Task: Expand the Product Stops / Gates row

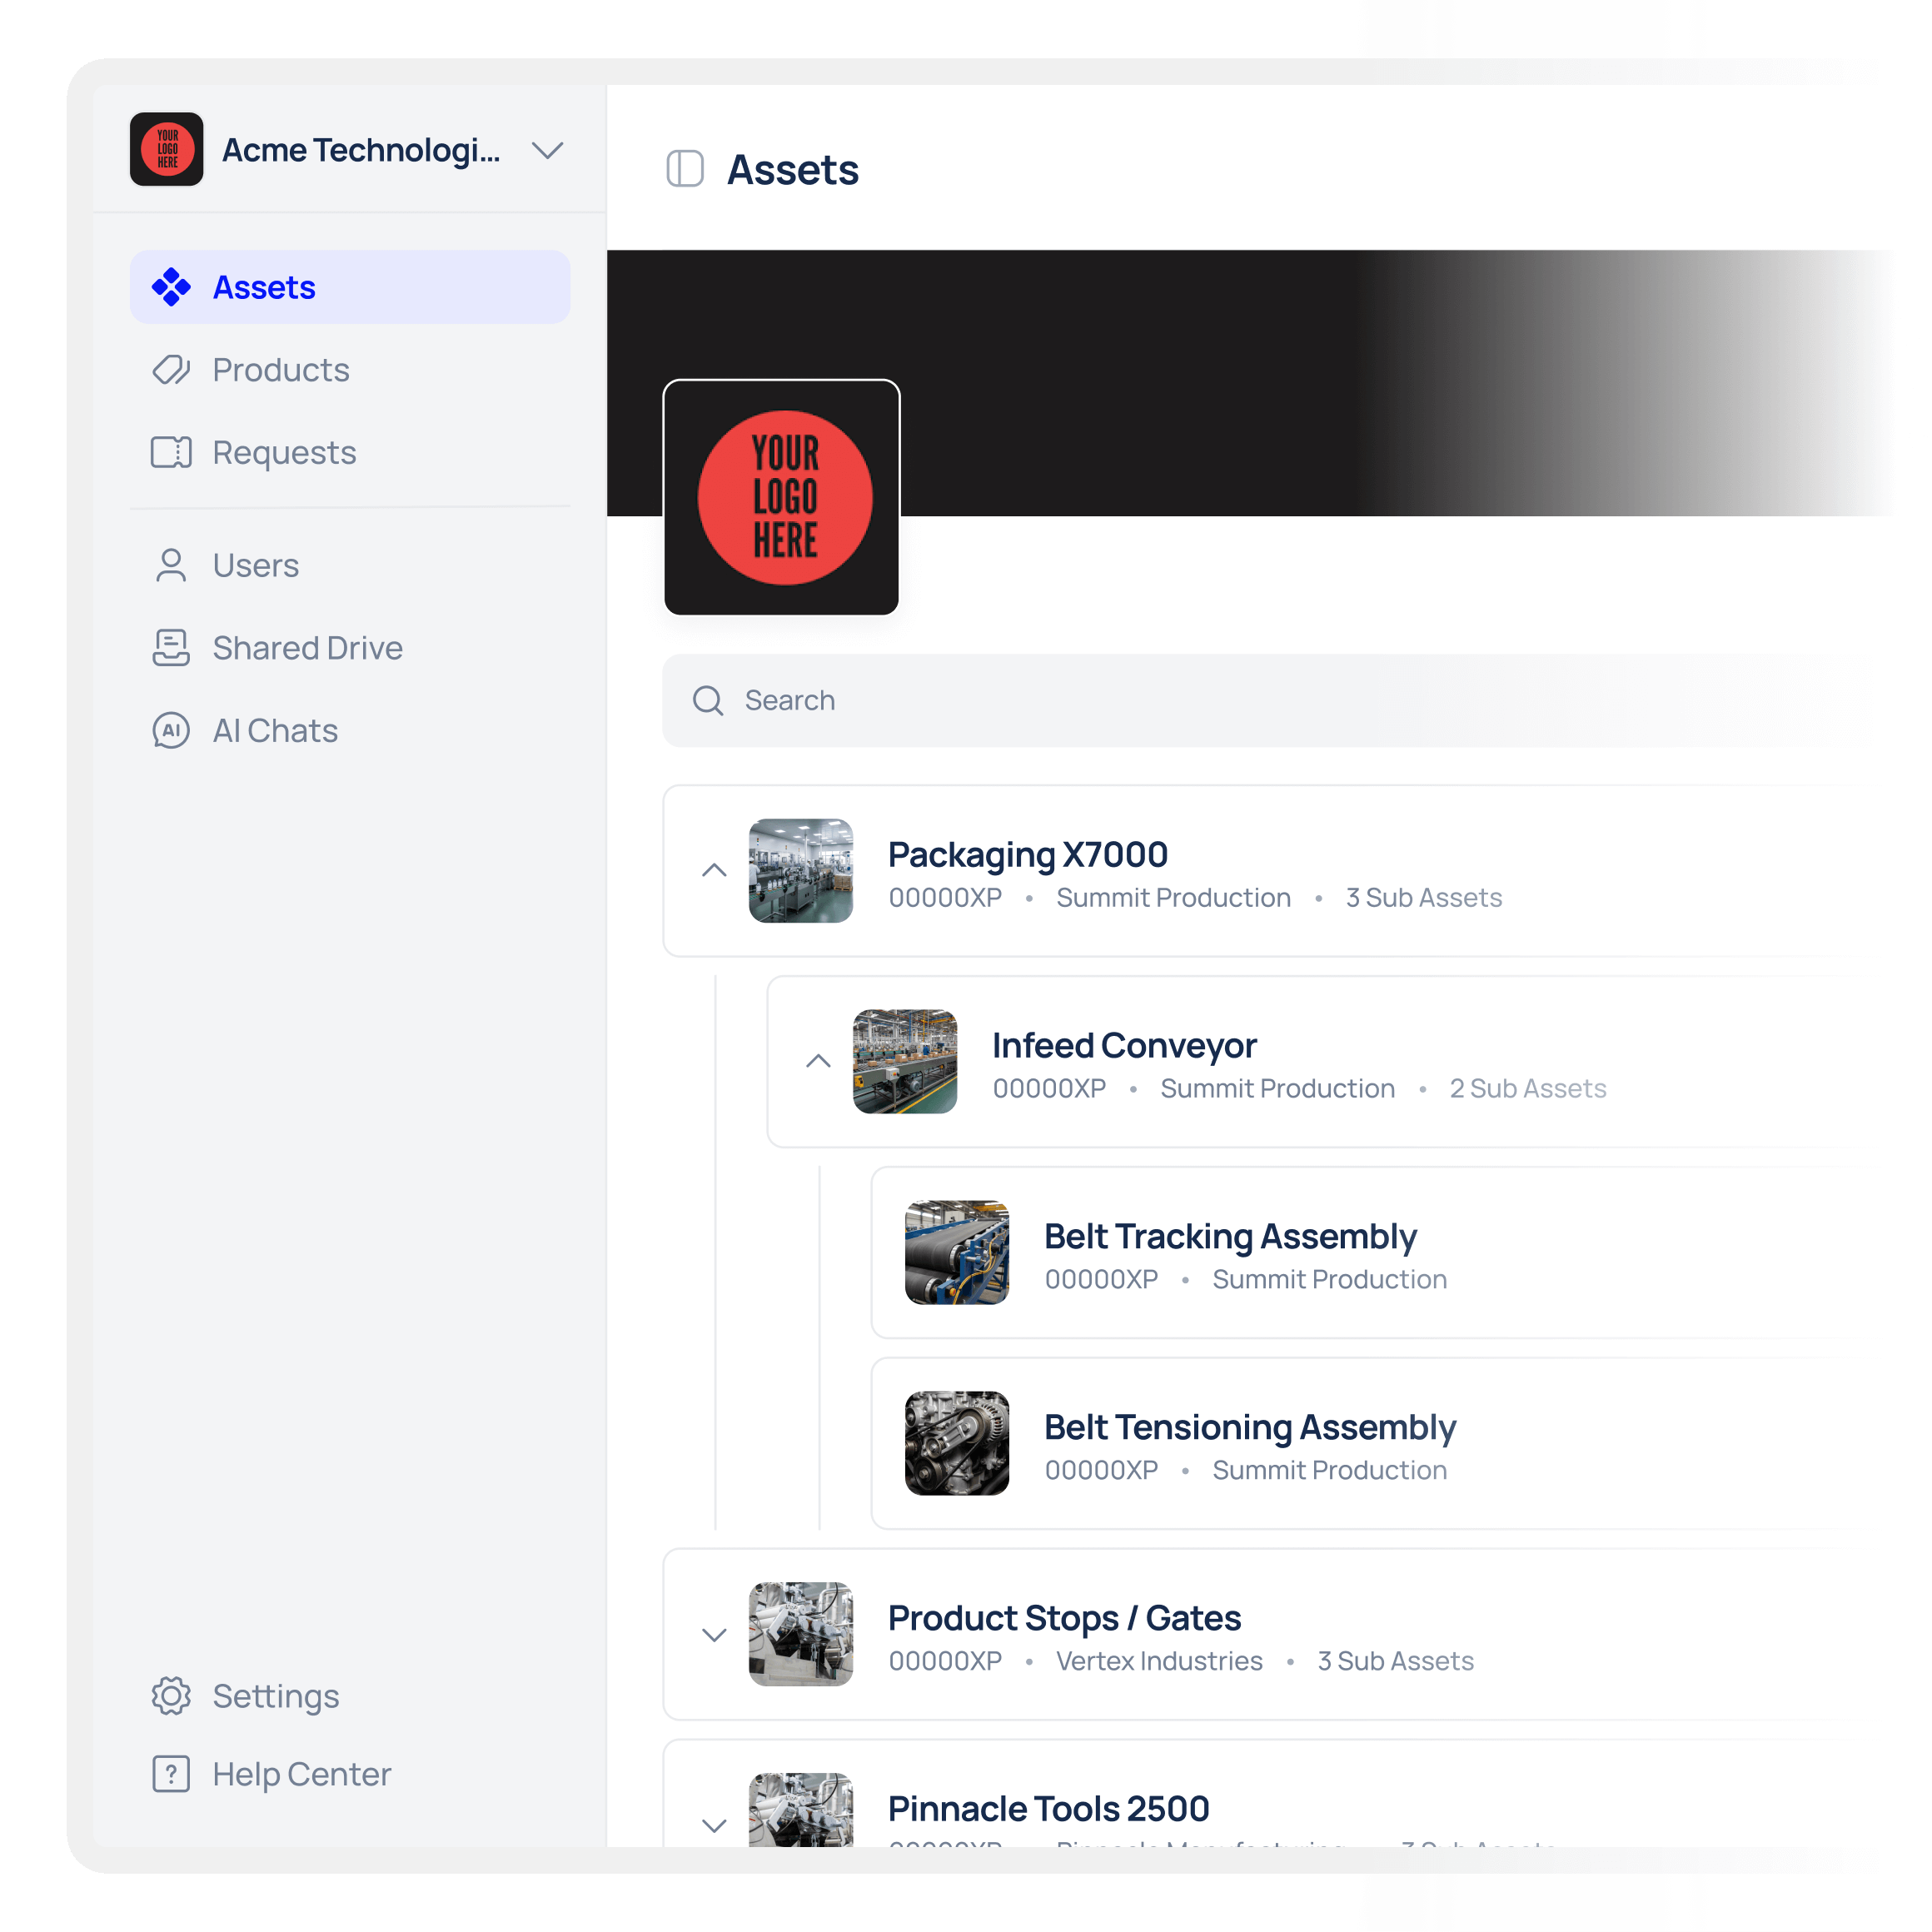Action: 714,1635
